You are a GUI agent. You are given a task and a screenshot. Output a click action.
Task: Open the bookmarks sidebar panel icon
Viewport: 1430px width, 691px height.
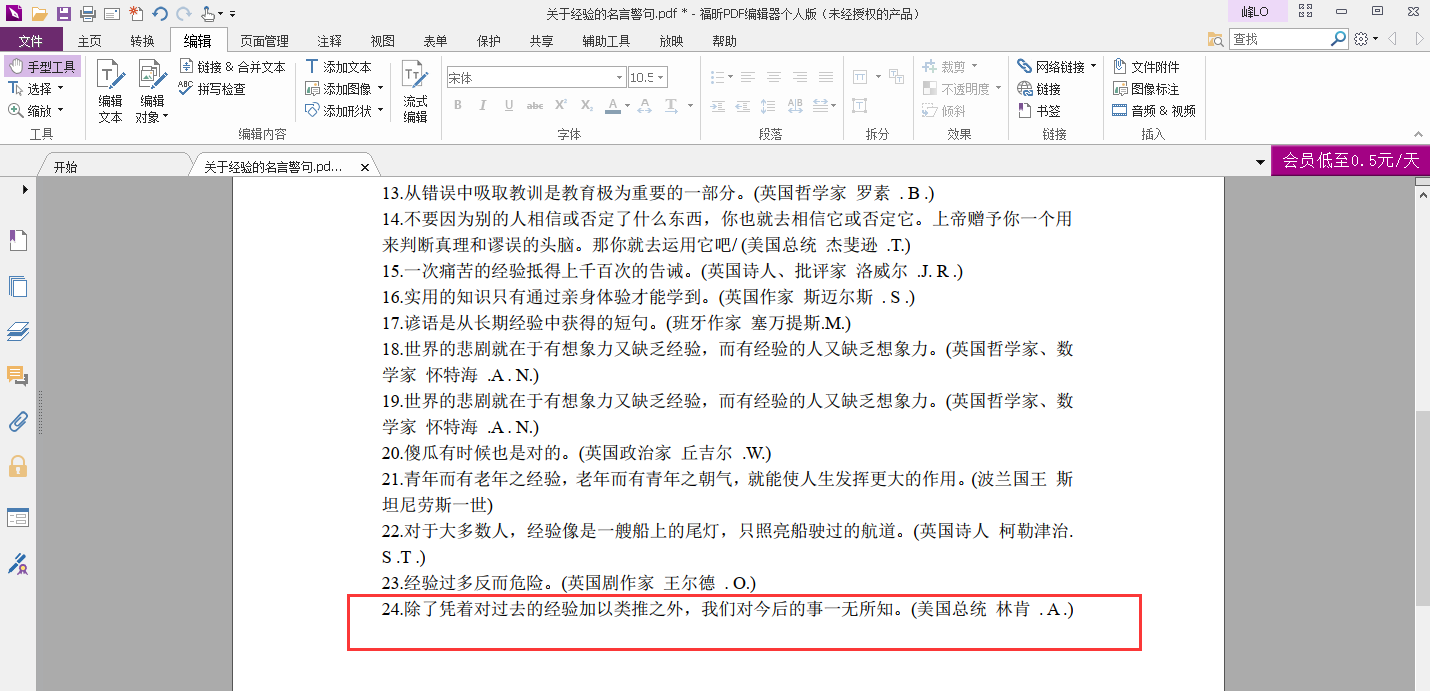pos(18,240)
